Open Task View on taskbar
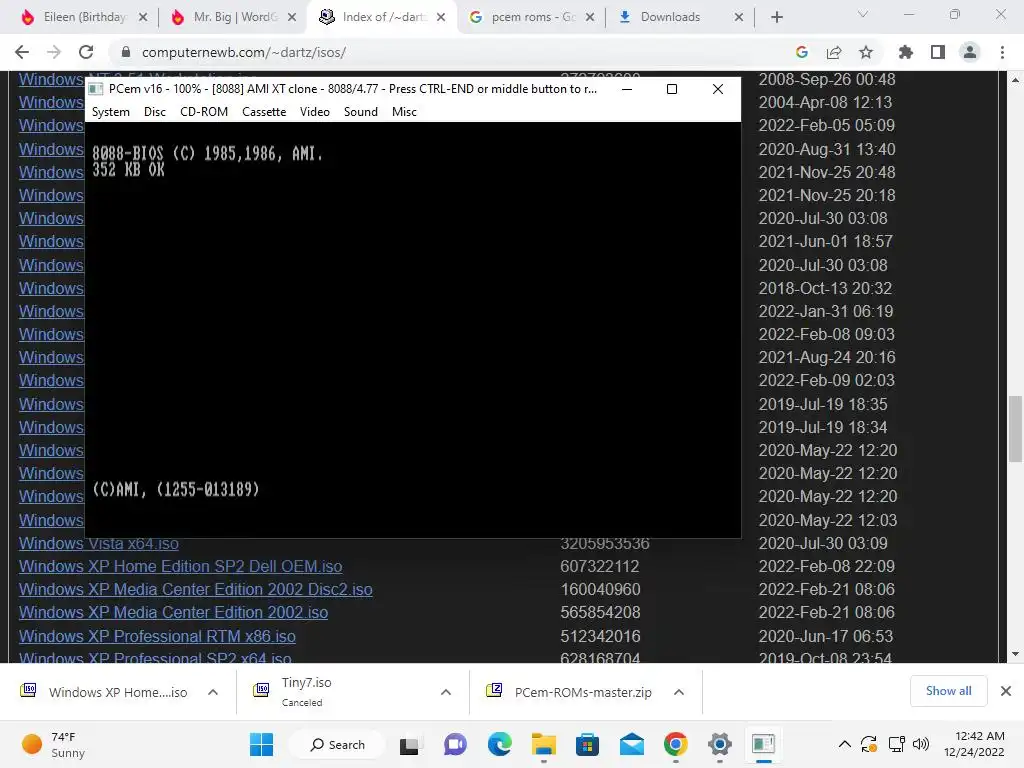Image resolution: width=1024 pixels, height=768 pixels. click(x=410, y=744)
